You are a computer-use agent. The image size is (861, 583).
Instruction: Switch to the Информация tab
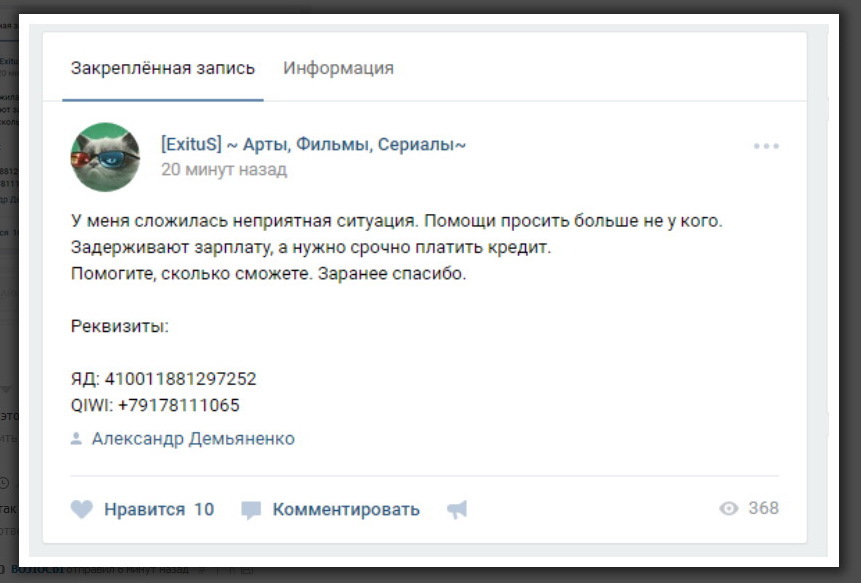click(x=338, y=68)
